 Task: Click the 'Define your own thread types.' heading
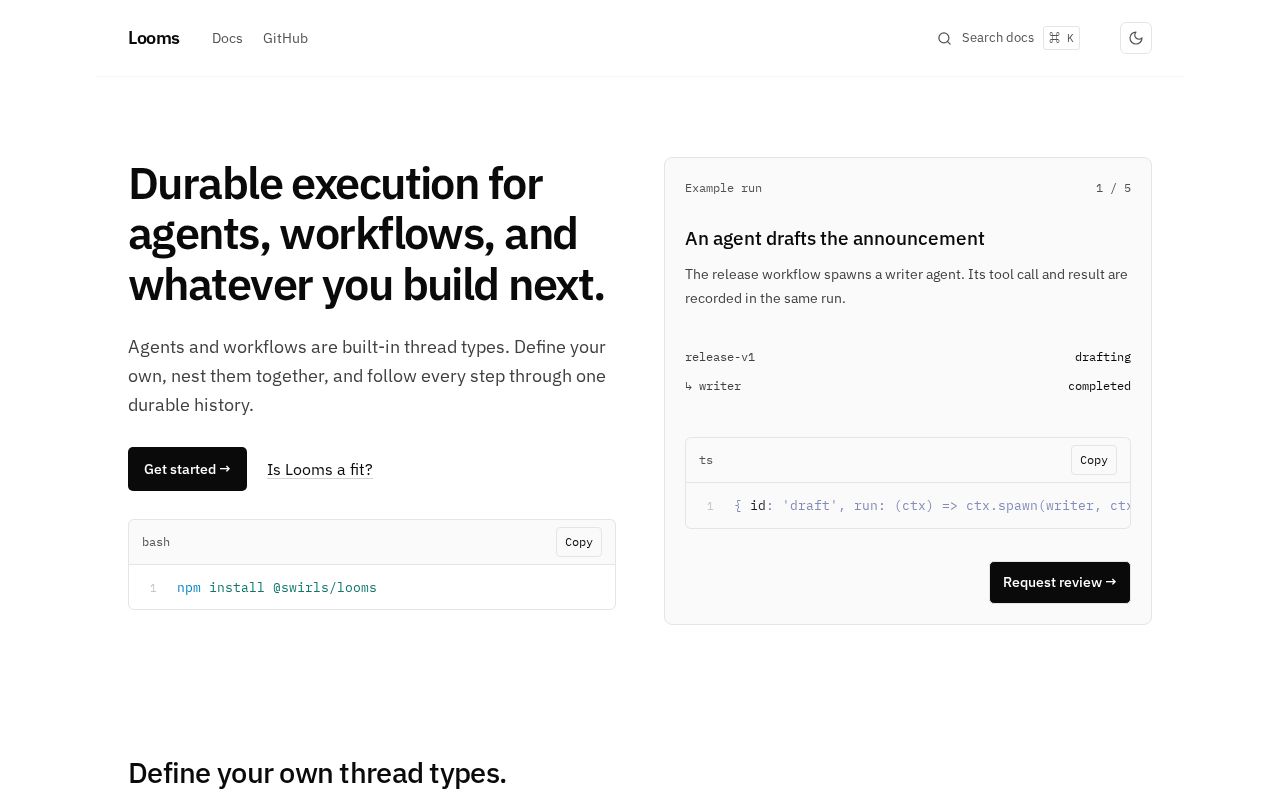tap(317, 773)
